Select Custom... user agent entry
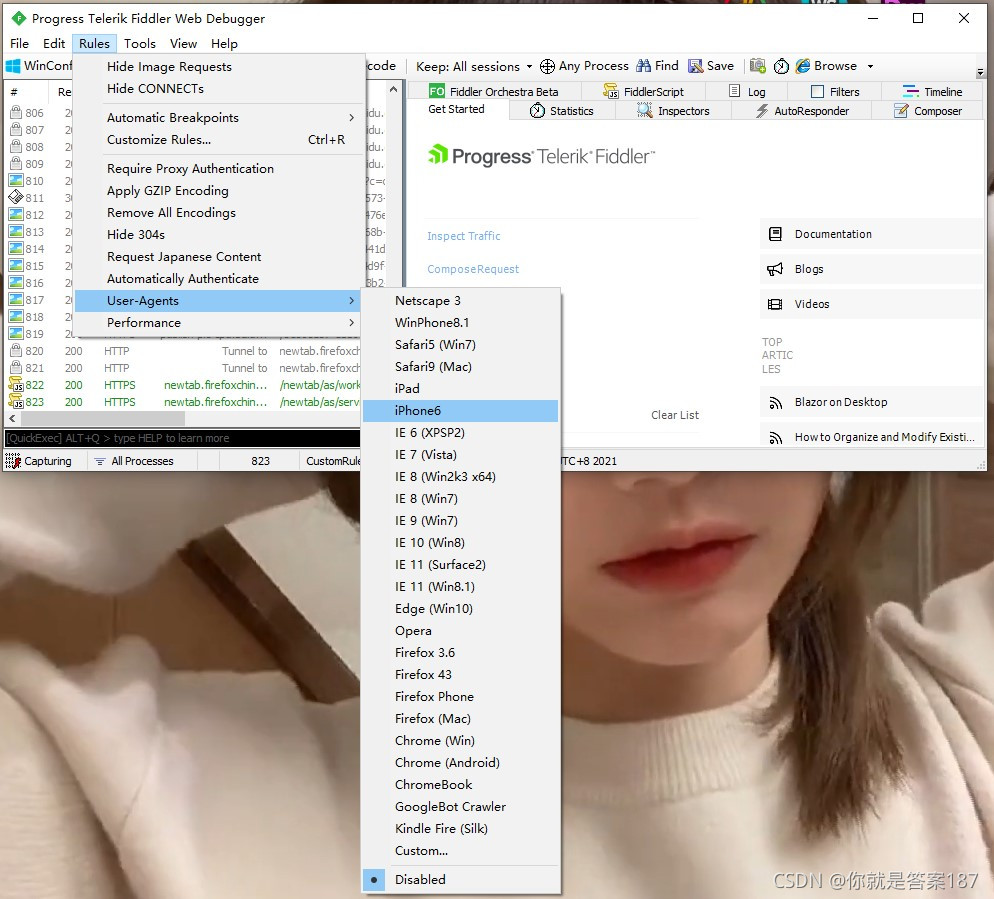994x899 pixels. (x=460, y=851)
